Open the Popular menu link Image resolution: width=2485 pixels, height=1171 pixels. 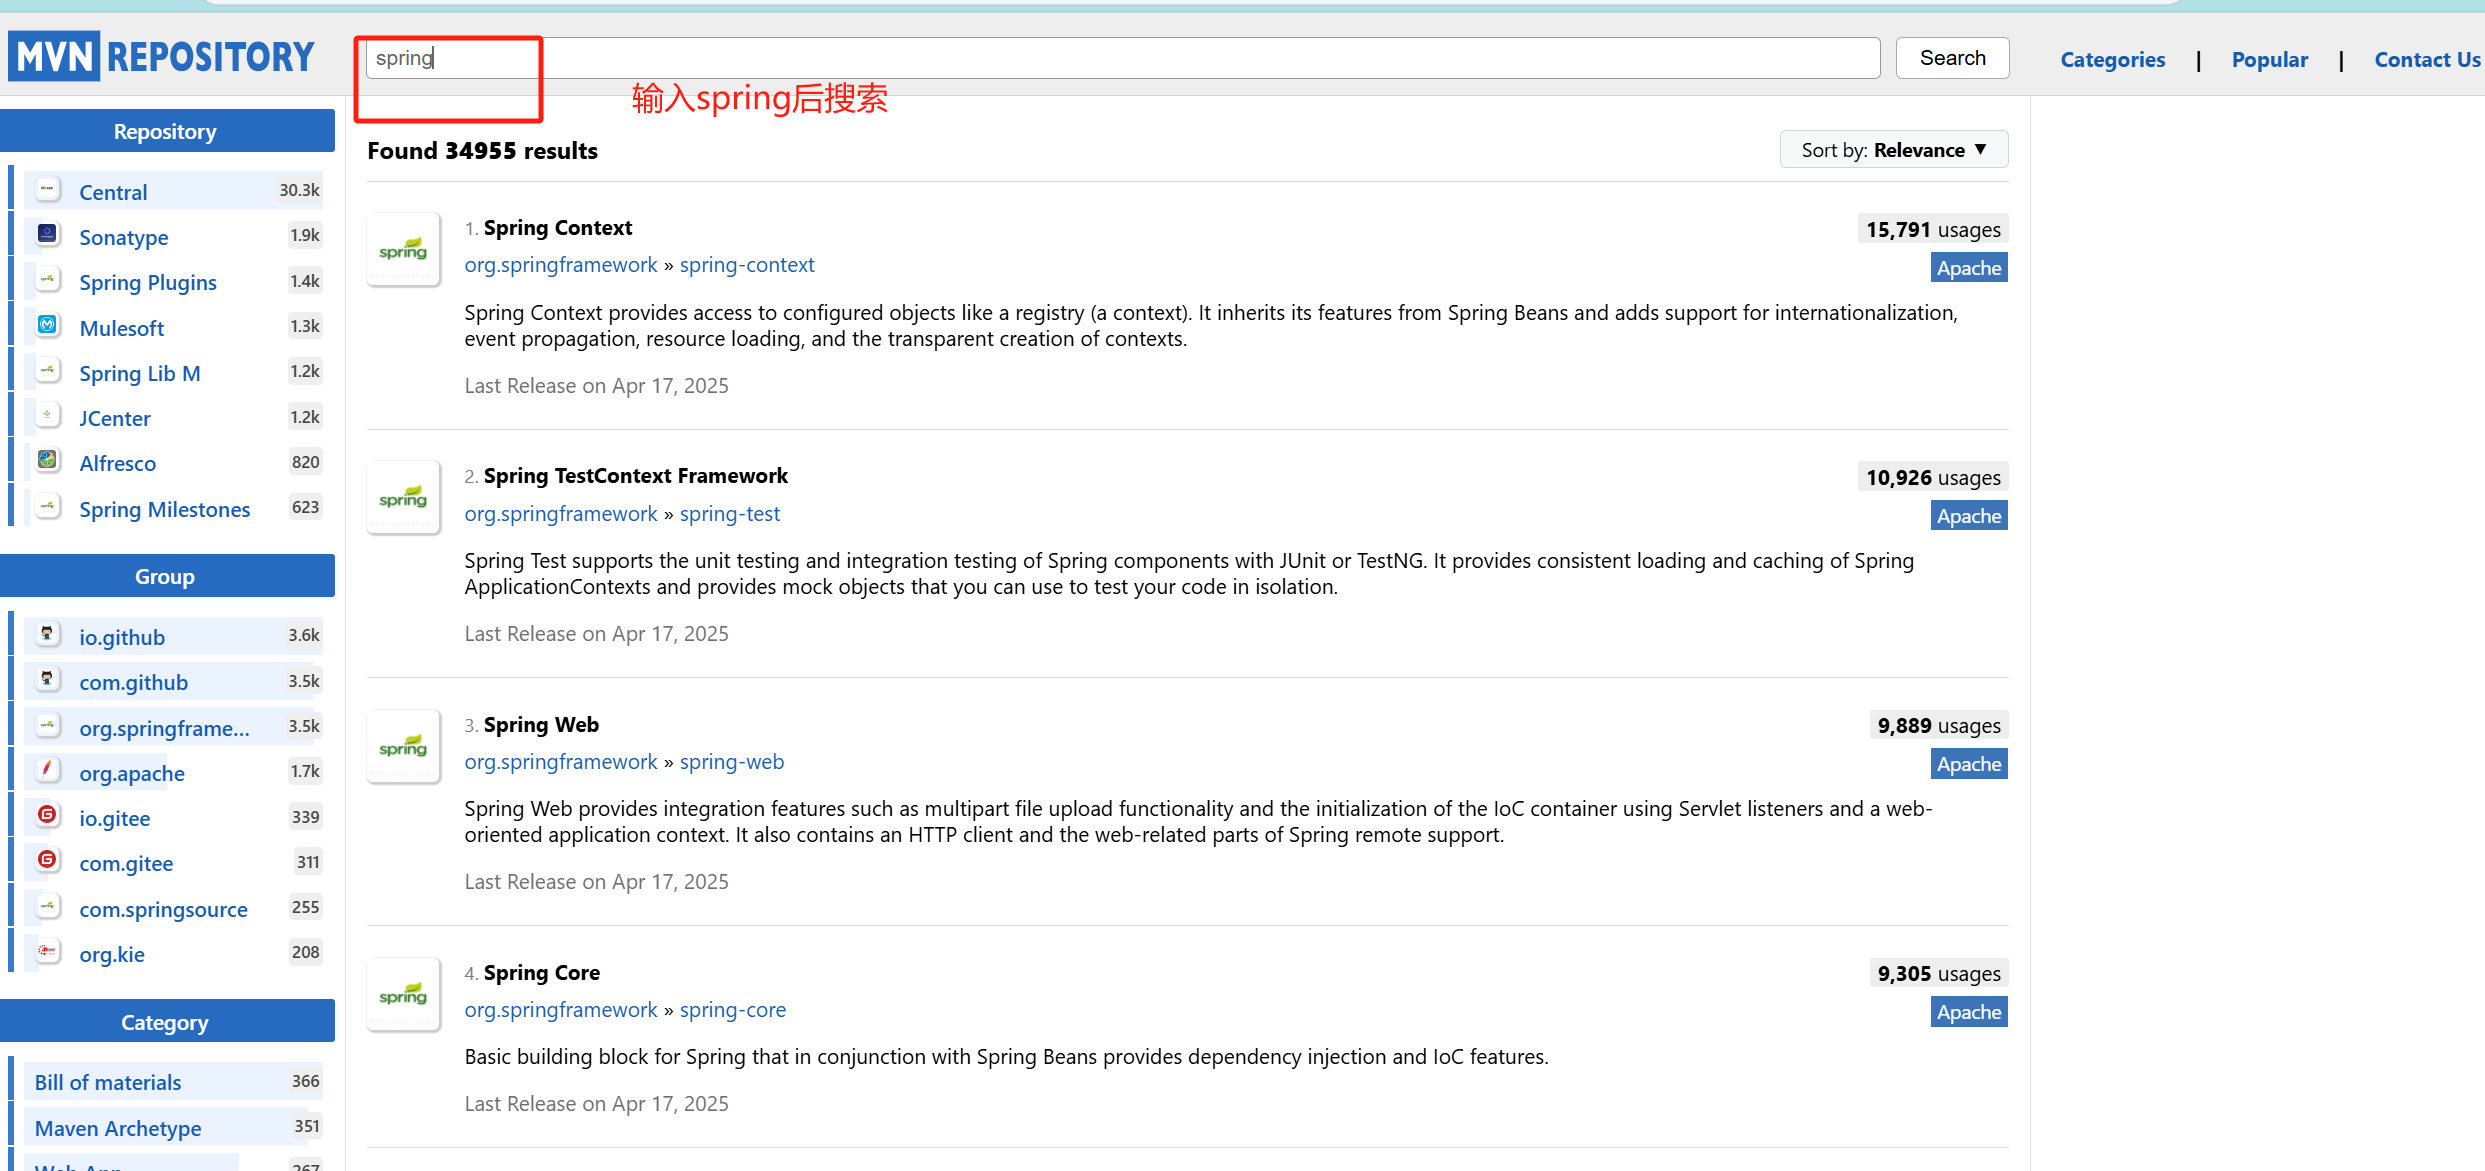2270,60
